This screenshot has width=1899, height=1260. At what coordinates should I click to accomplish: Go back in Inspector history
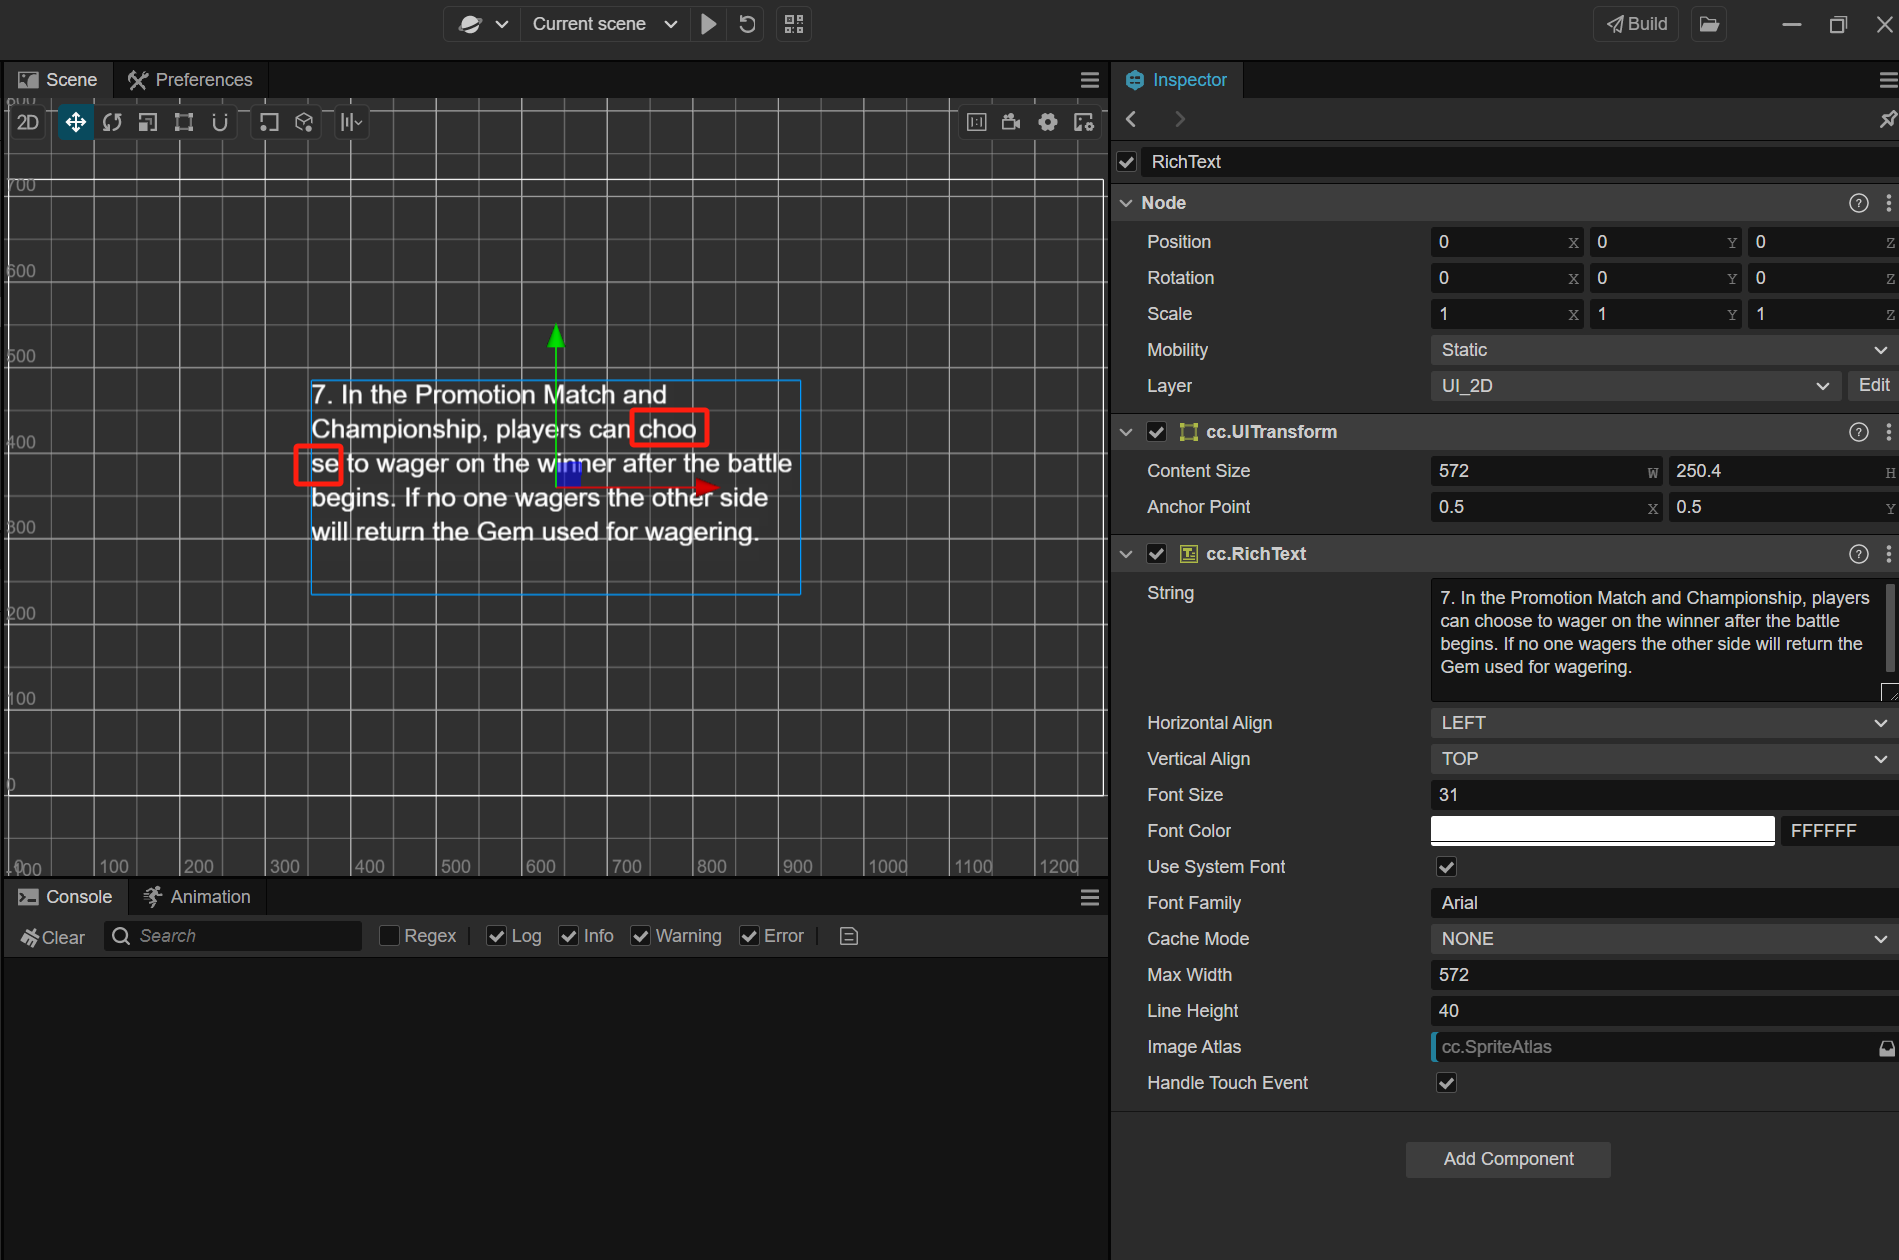coord(1131,119)
